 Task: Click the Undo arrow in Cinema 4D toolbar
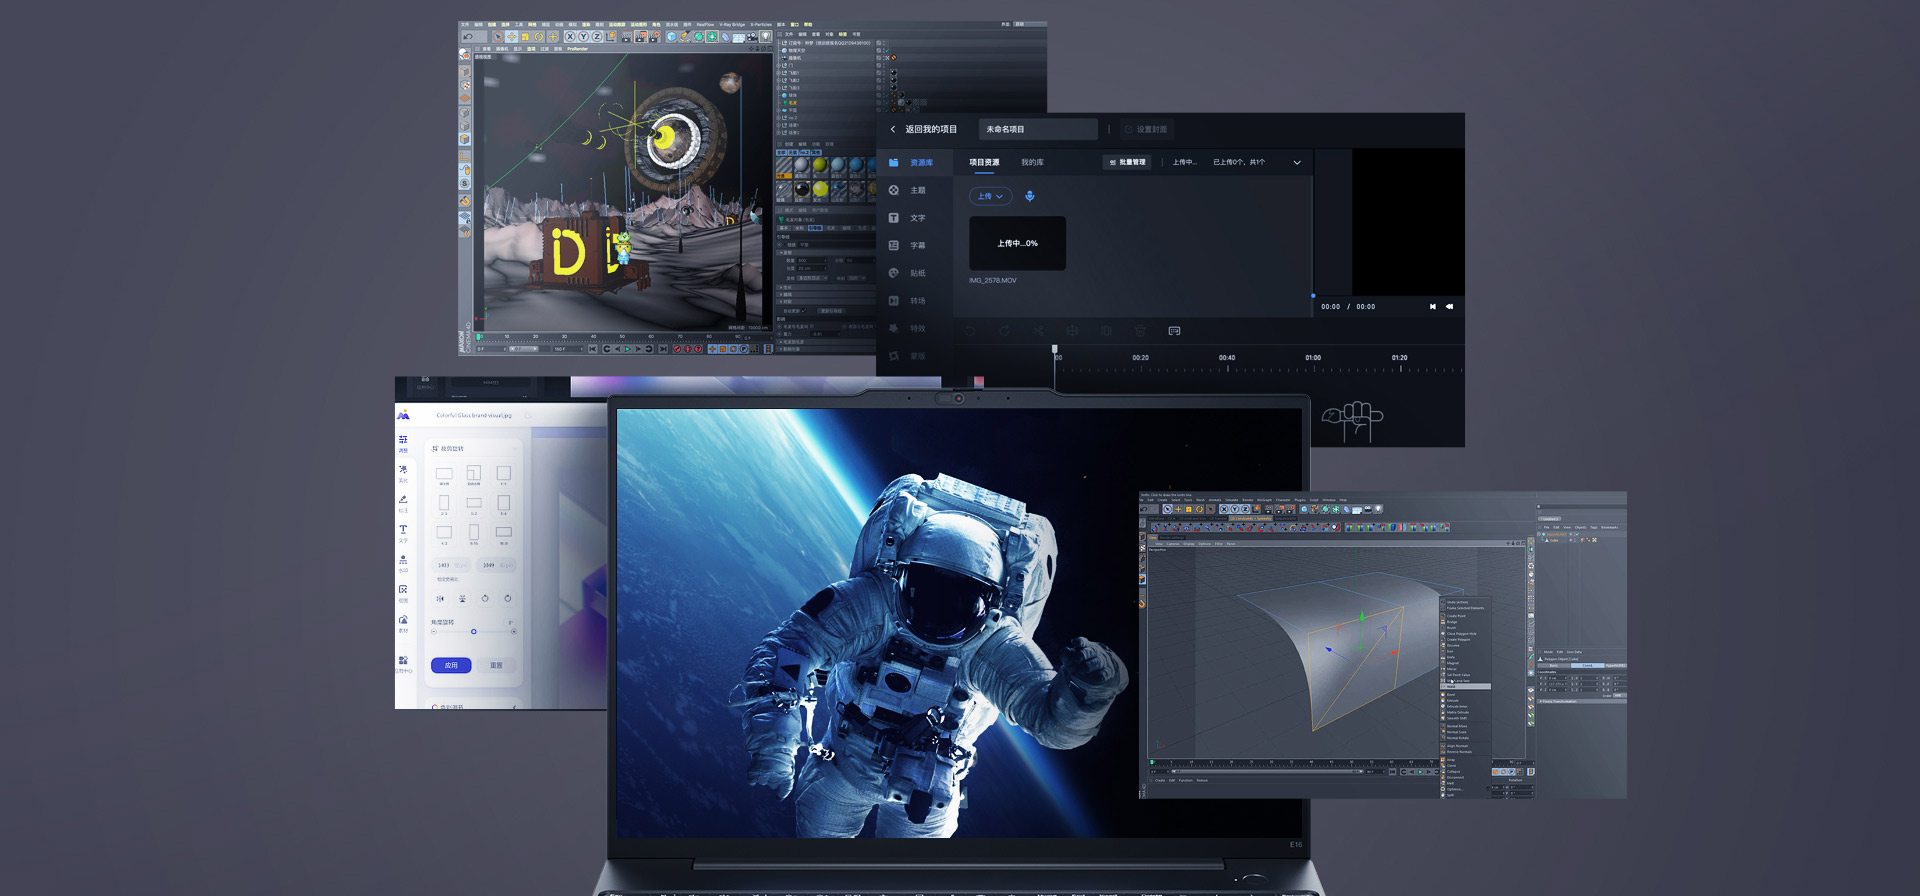(x=468, y=37)
